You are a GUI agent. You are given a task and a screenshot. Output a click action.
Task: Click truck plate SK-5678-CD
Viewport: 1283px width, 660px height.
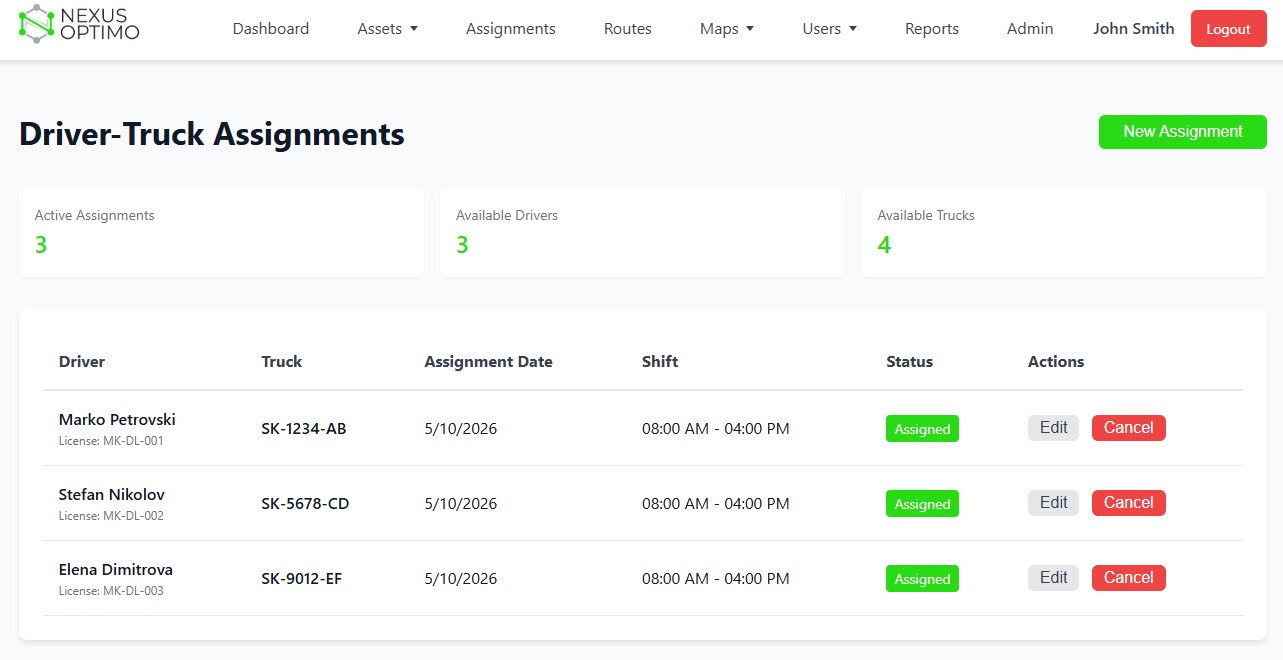[305, 504]
